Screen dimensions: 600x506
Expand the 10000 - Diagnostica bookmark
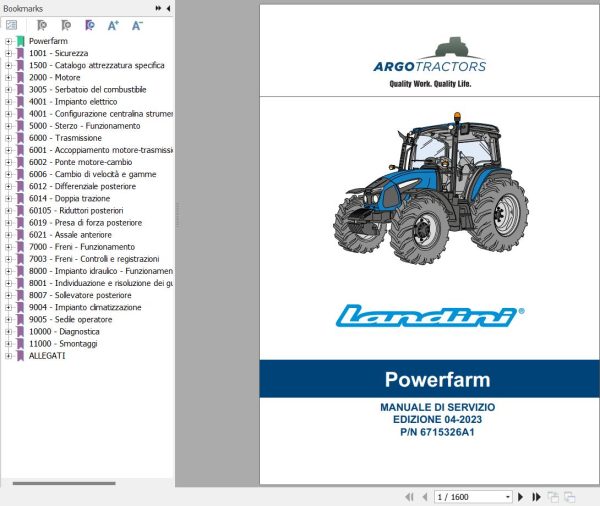pyautogui.click(x=8, y=331)
